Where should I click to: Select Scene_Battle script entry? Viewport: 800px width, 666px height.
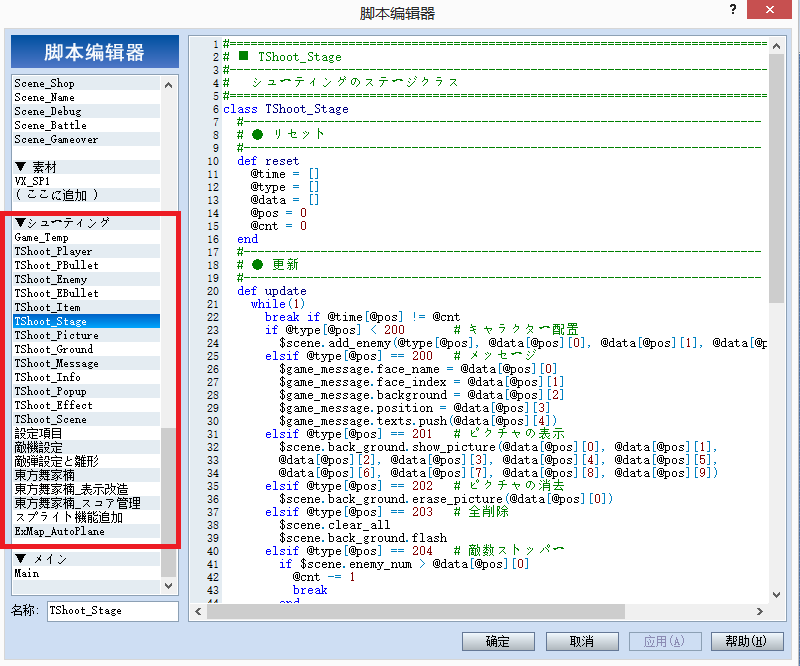[86, 125]
